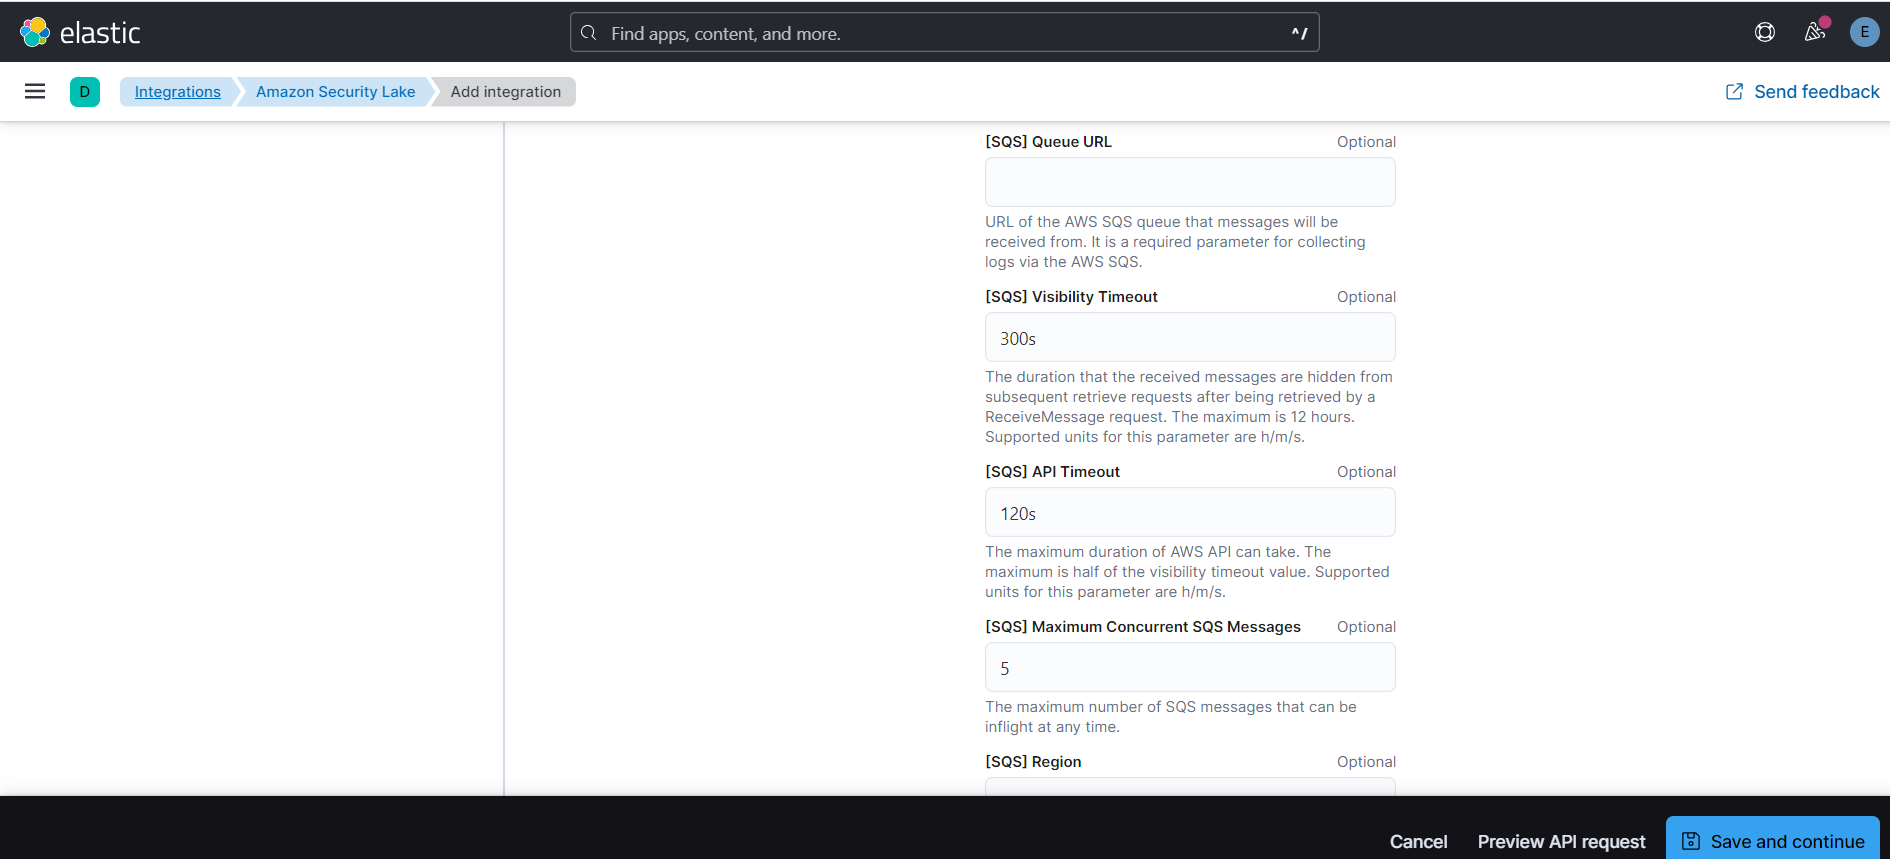The image size is (1890, 859).
Task: Click Save and continue button
Action: tap(1772, 840)
